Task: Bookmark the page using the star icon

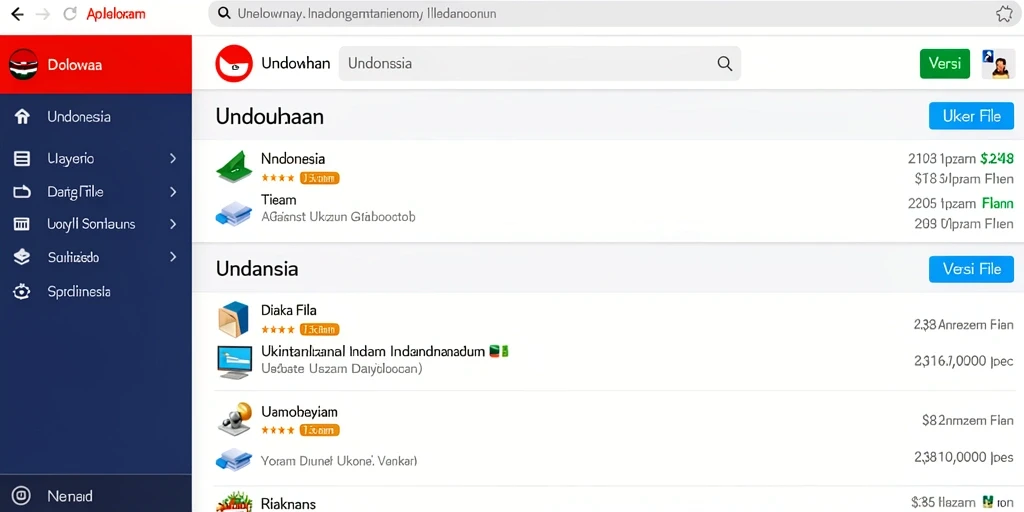Action: click(x=1004, y=14)
